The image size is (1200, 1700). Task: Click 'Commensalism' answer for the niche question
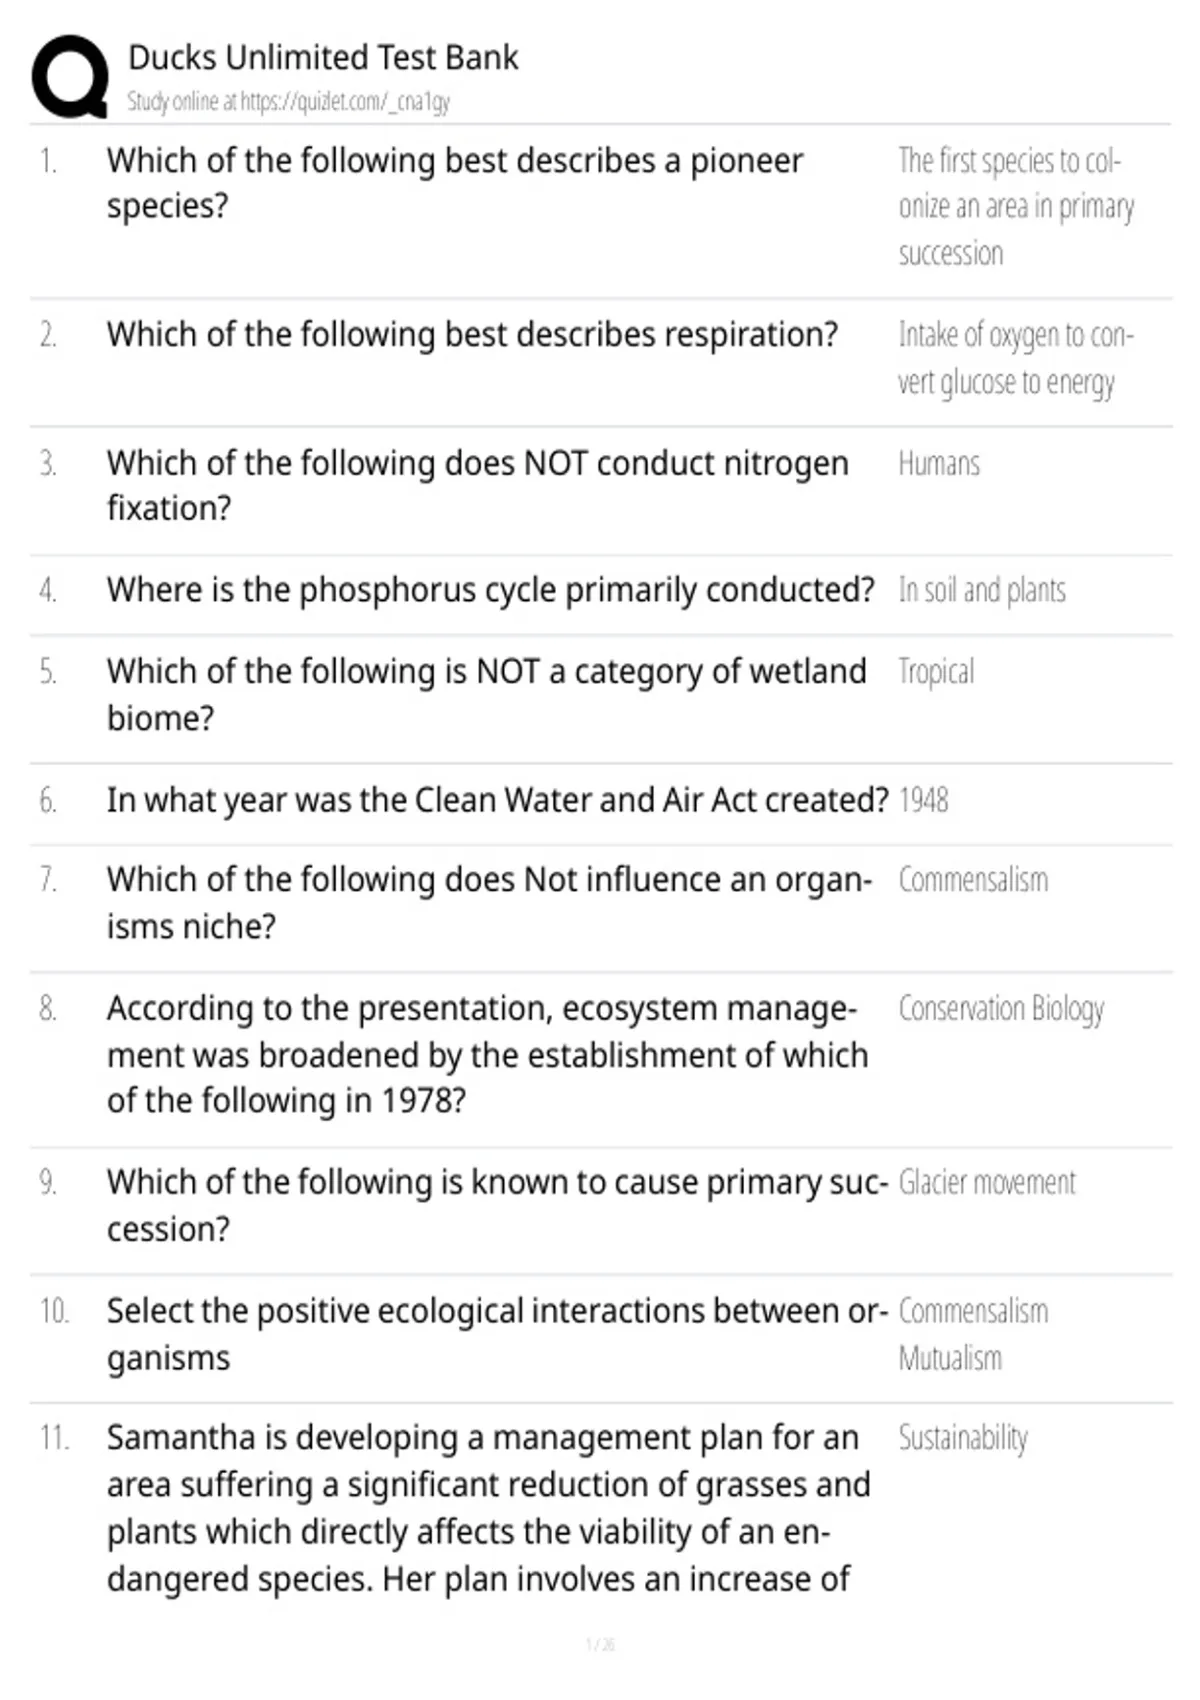point(973,880)
